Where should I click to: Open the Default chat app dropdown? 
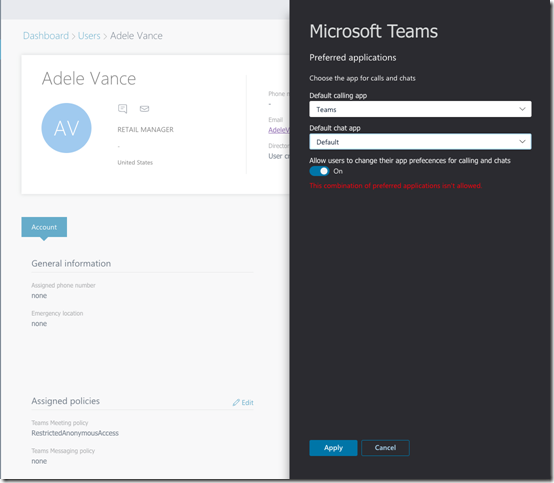pos(420,142)
